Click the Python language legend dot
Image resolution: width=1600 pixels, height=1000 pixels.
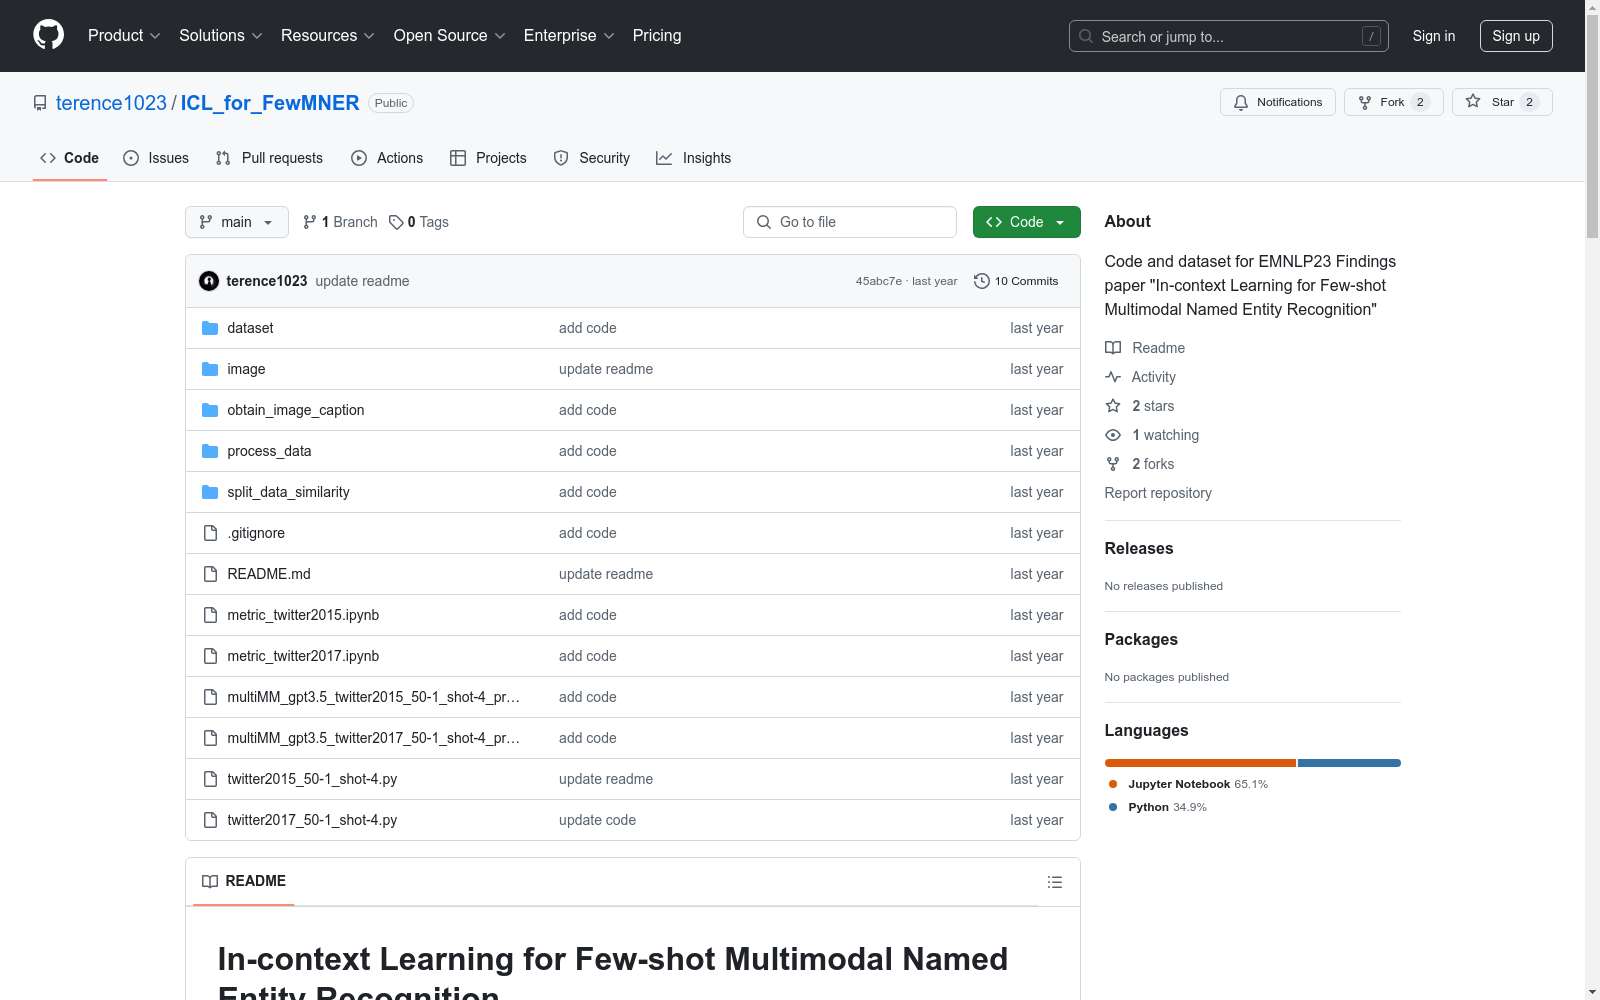click(x=1113, y=807)
